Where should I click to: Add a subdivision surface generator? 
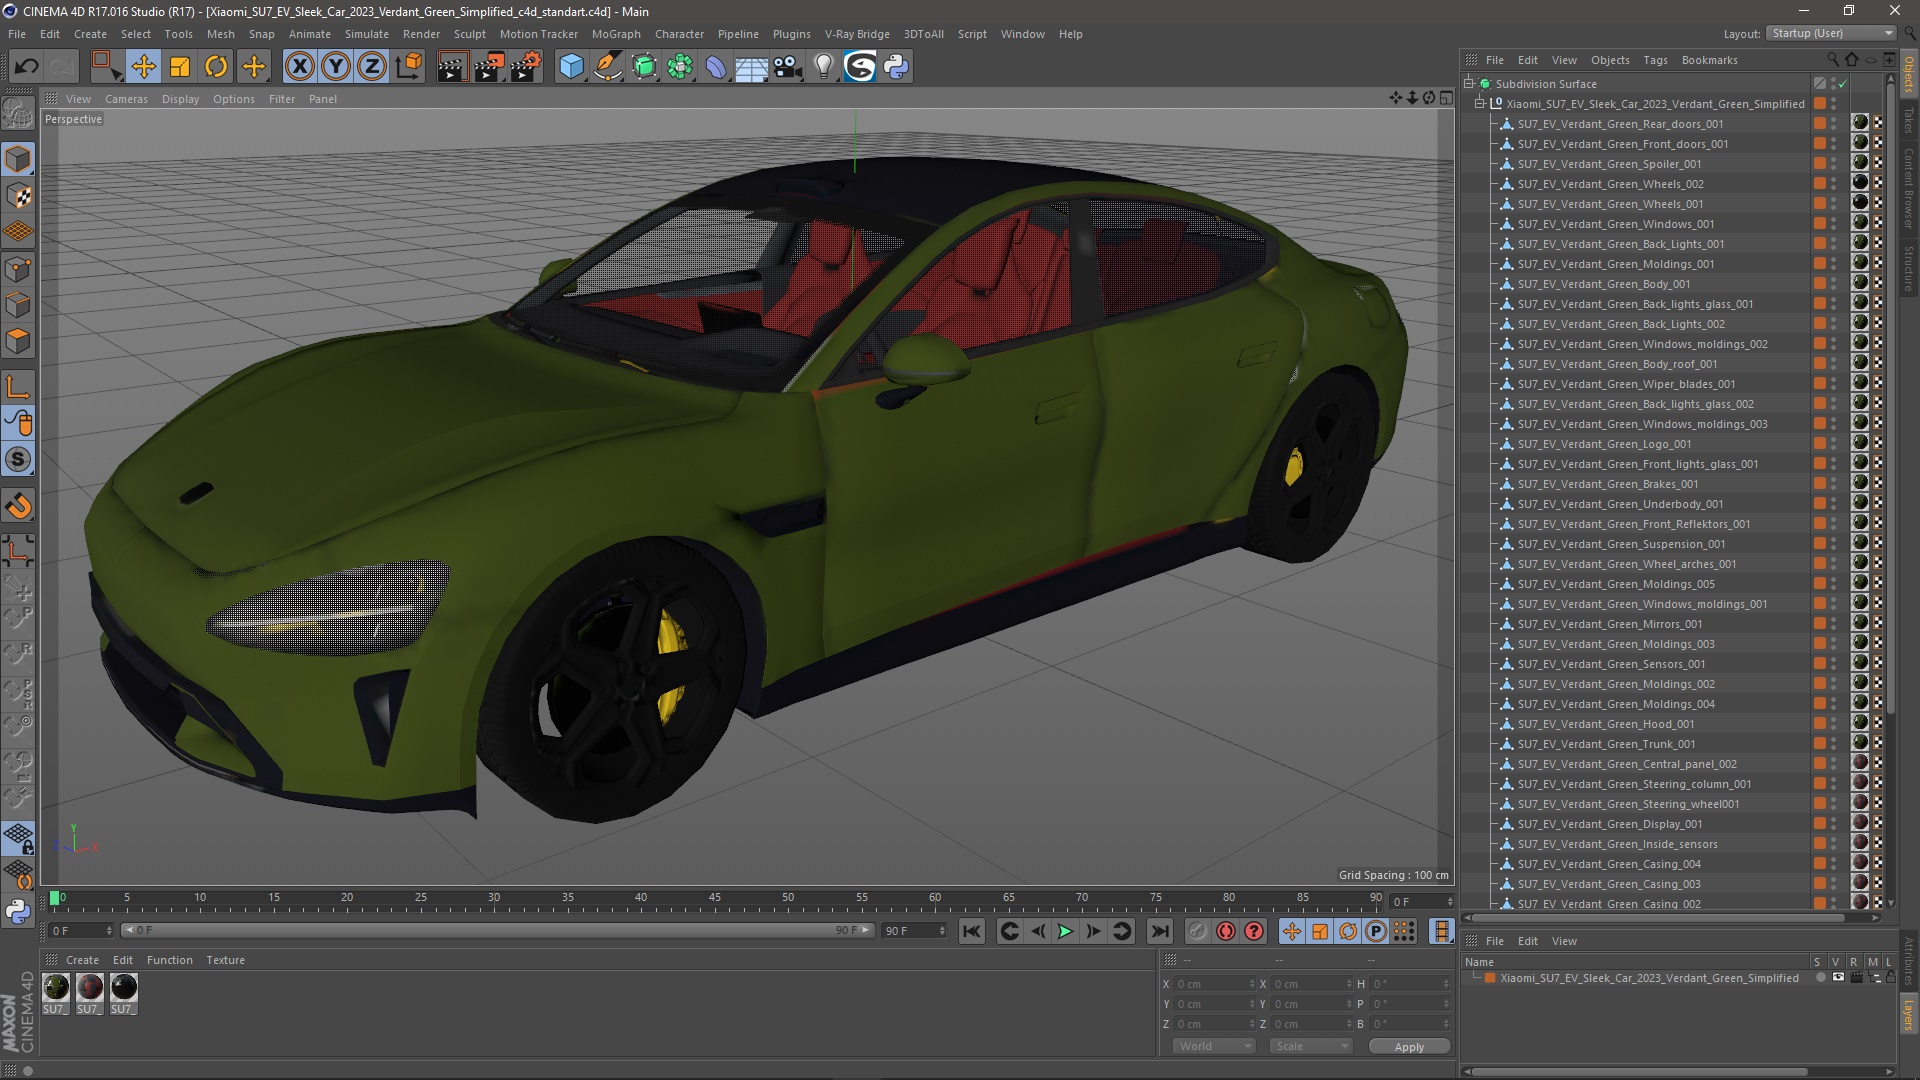[644, 67]
